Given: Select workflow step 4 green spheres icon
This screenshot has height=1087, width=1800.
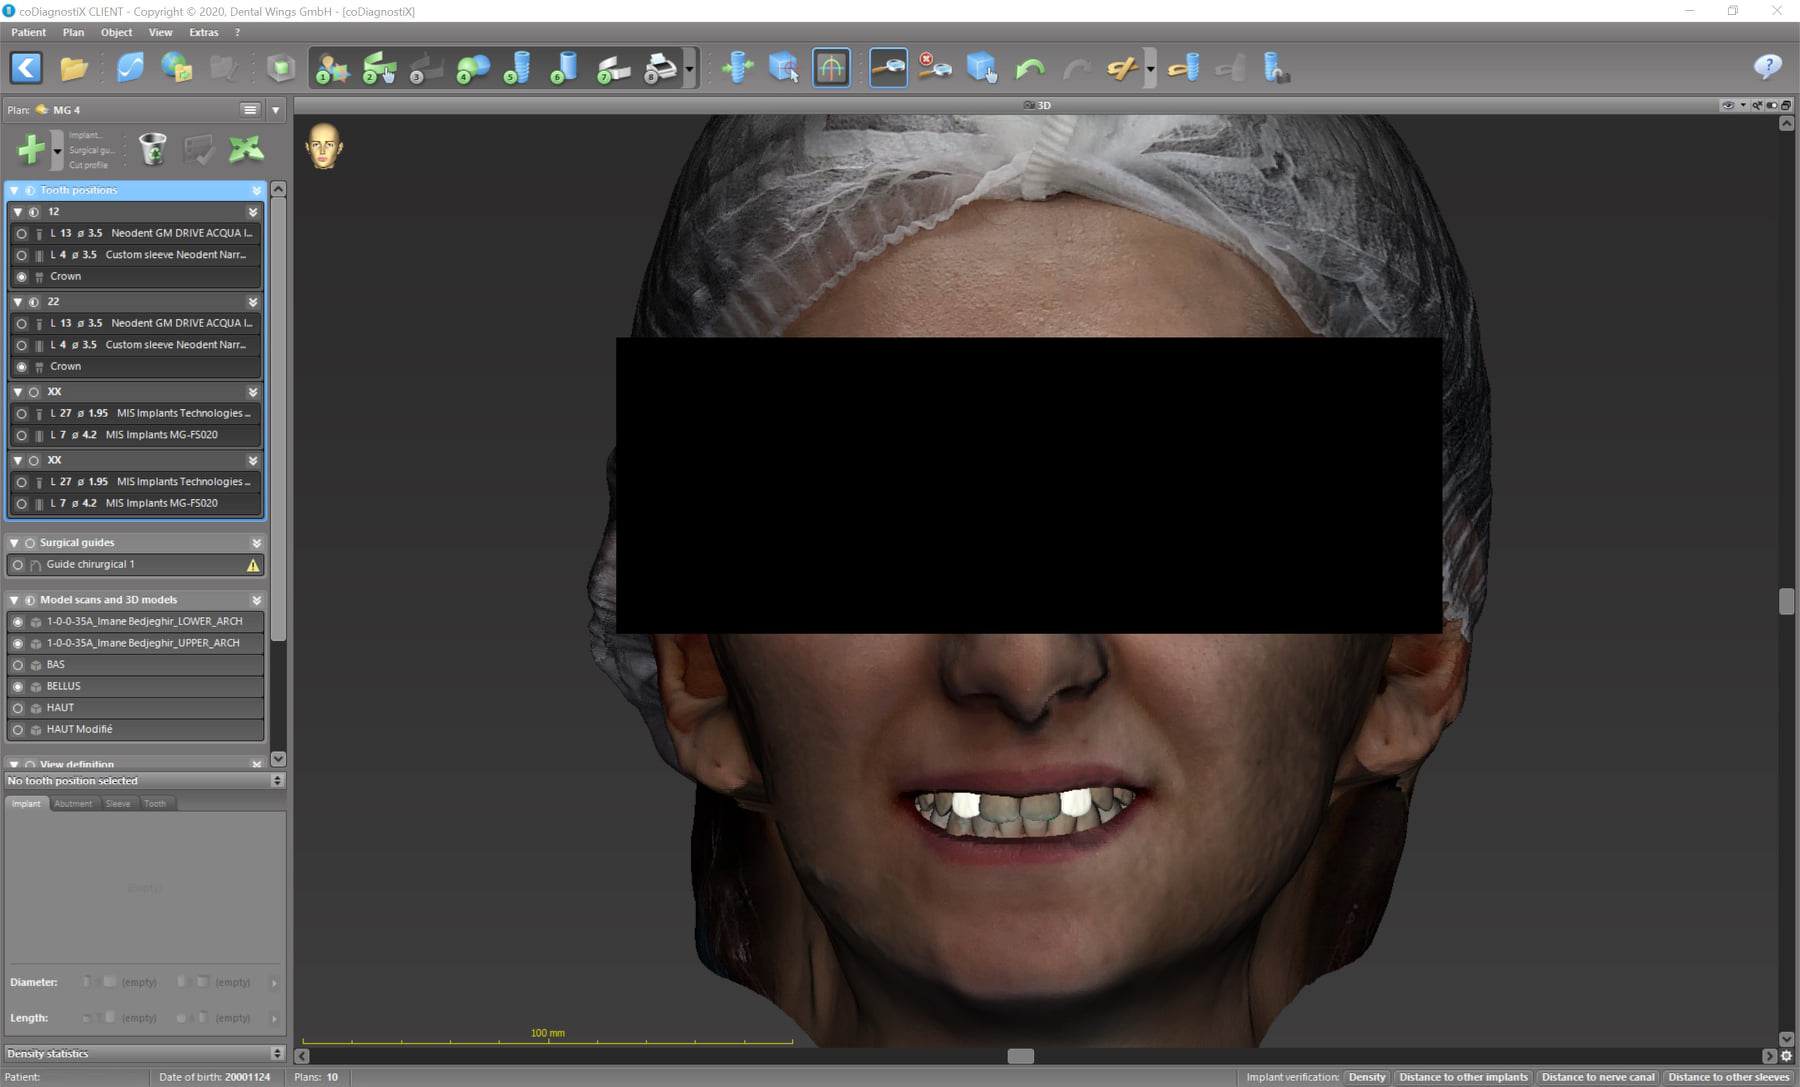Looking at the screenshot, I should pos(473,68).
